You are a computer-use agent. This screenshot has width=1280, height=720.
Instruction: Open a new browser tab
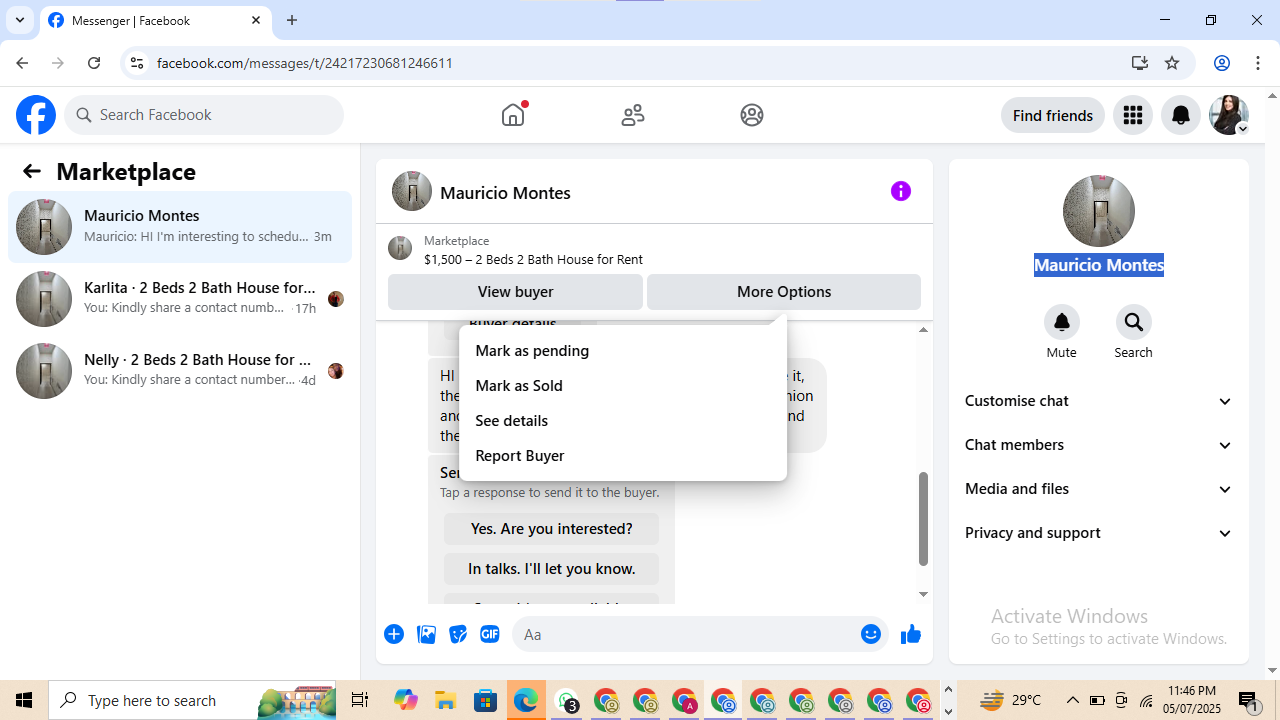click(x=292, y=20)
